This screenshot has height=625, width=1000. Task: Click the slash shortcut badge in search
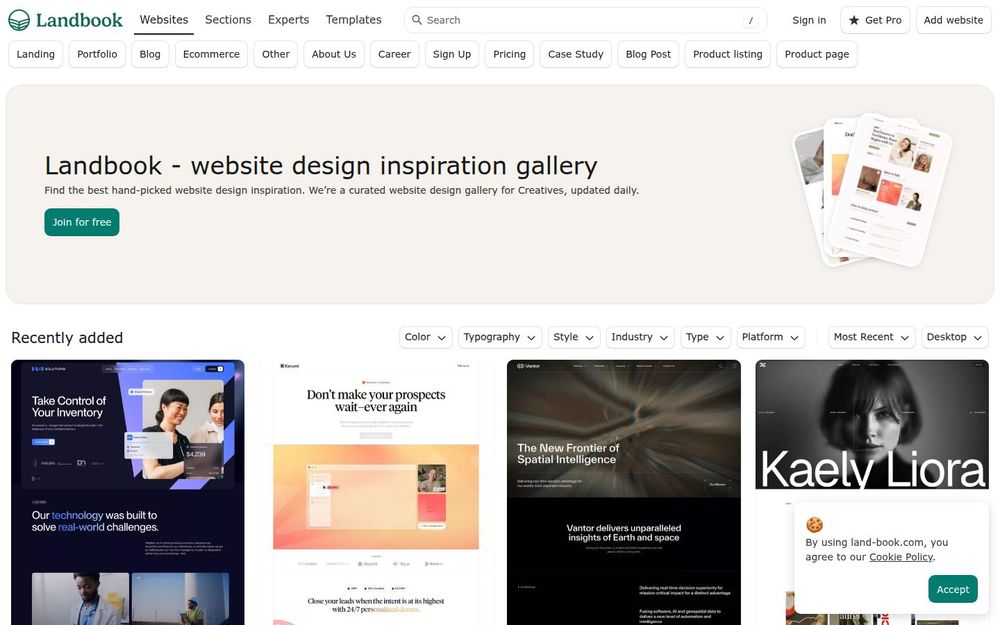[751, 20]
